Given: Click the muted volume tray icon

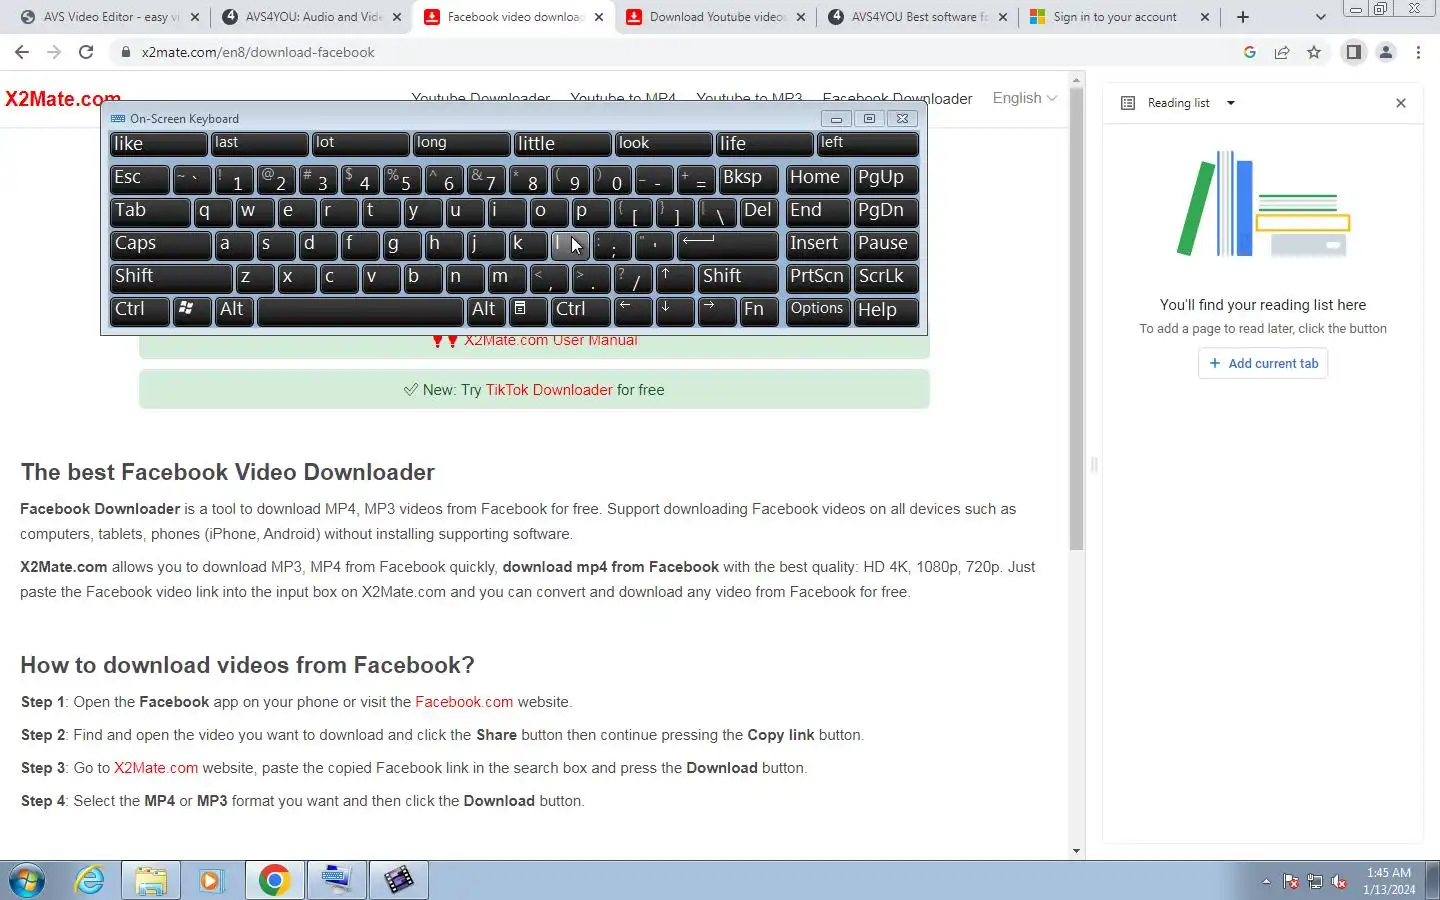Looking at the screenshot, I should click(1339, 882).
